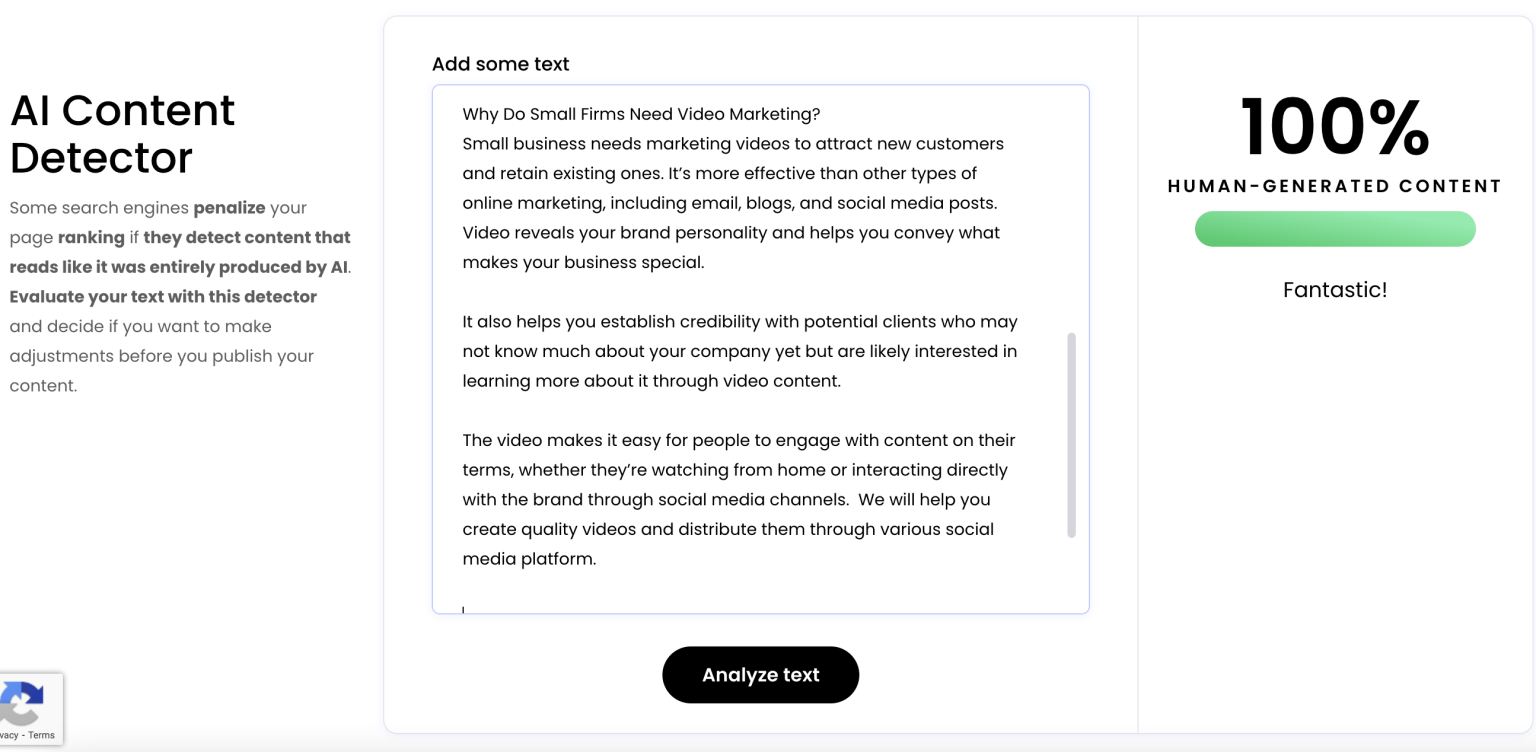The image size is (1536, 752).
Task: Click the text area's vertical scrollbar
Action: pos(1071,435)
